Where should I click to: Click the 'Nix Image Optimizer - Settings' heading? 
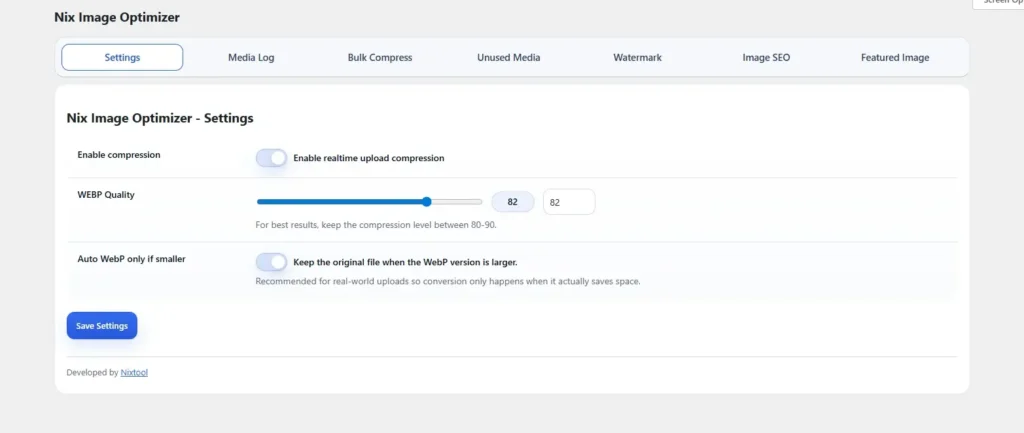pyautogui.click(x=160, y=118)
